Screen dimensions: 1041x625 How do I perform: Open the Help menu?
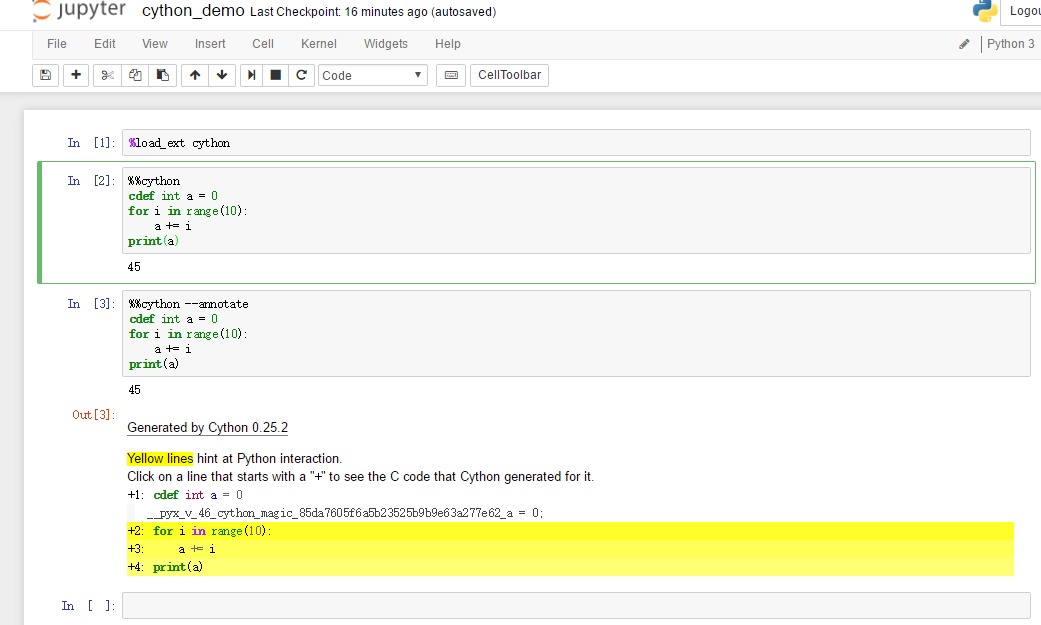tap(447, 44)
